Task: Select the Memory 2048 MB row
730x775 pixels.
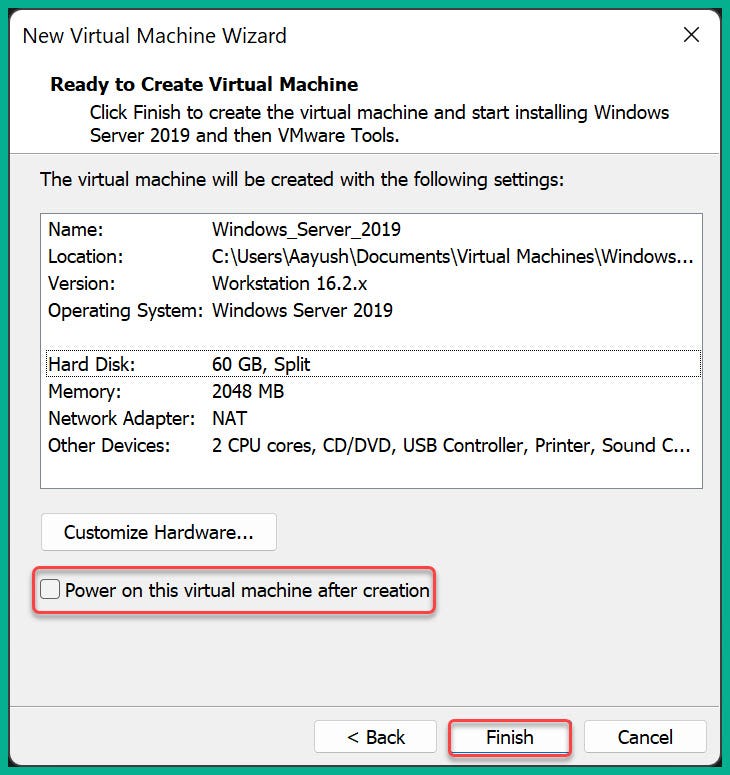Action: (x=373, y=391)
